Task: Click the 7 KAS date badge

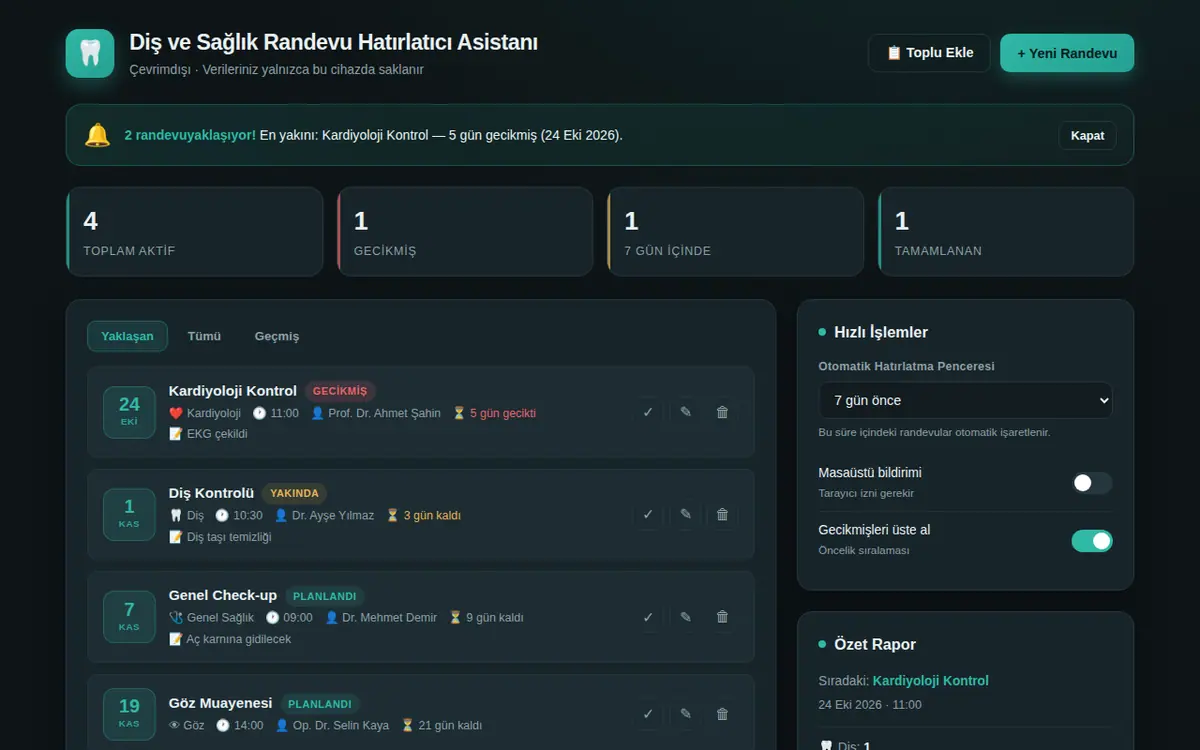Action: pos(129,617)
